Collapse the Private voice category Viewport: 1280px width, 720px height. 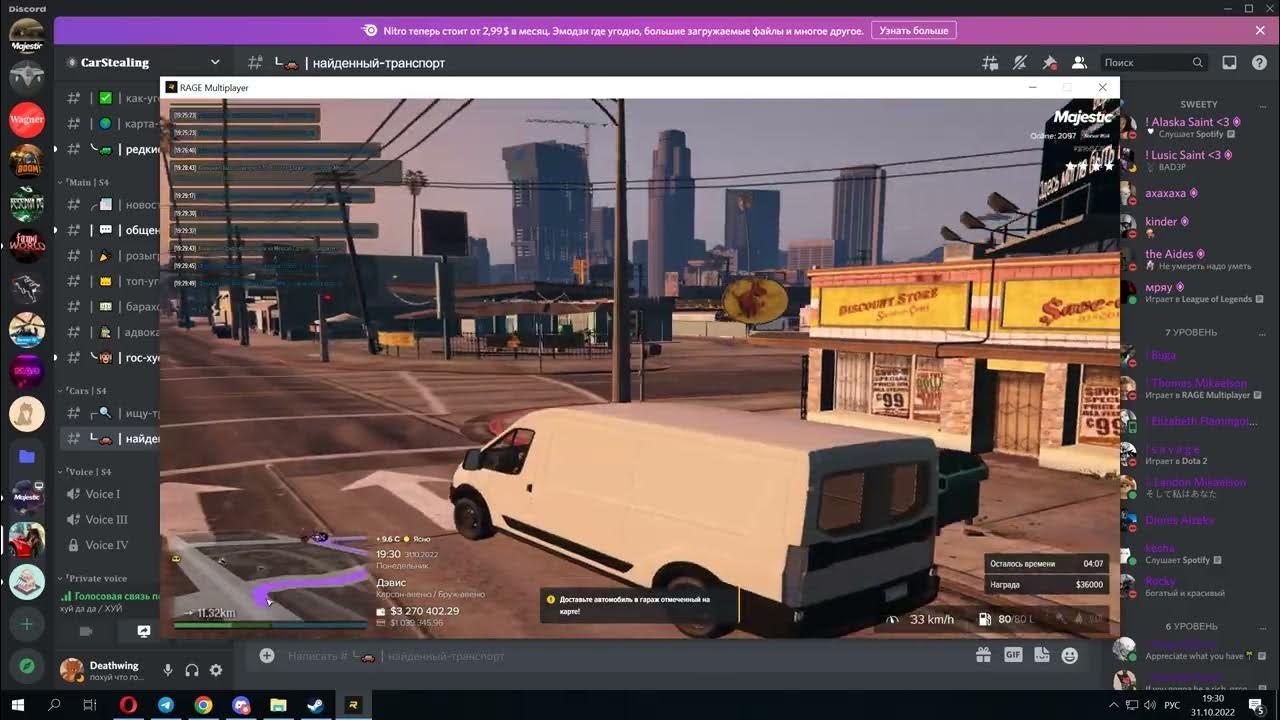click(x=95, y=578)
